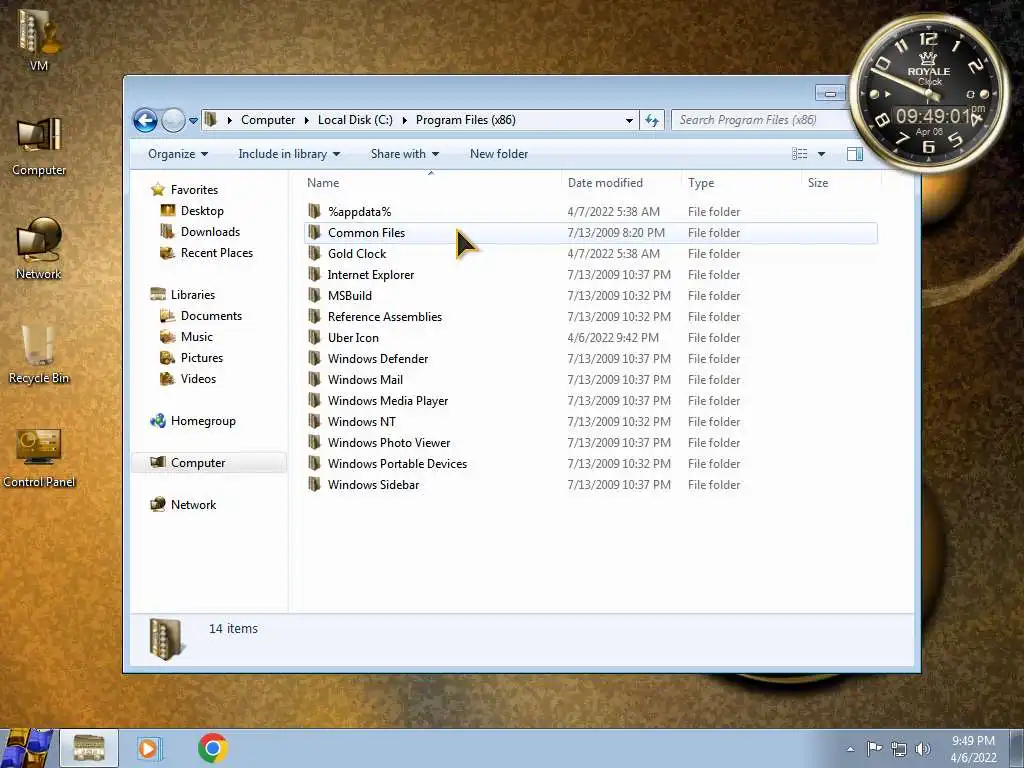Screen dimensions: 1024x768
Task: Open Include in library menu
Action: 289,154
